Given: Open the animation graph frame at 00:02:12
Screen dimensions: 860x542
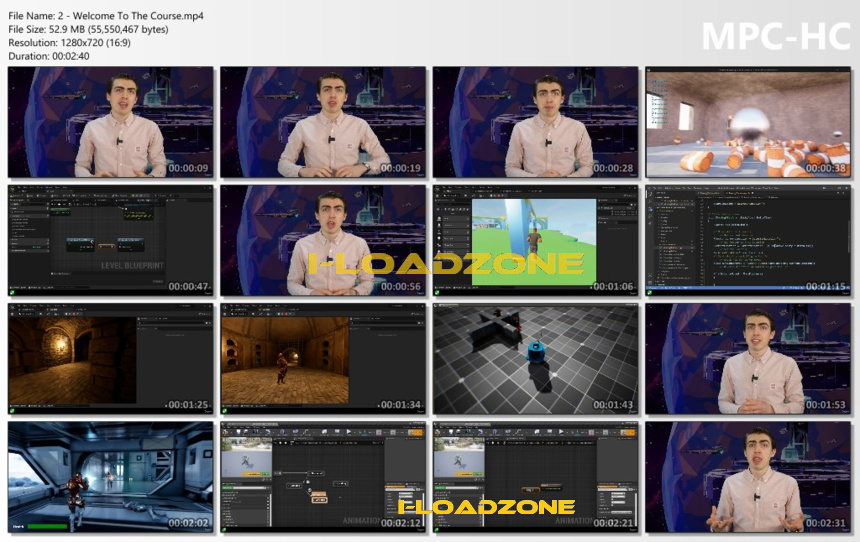Looking at the screenshot, I should [323, 477].
